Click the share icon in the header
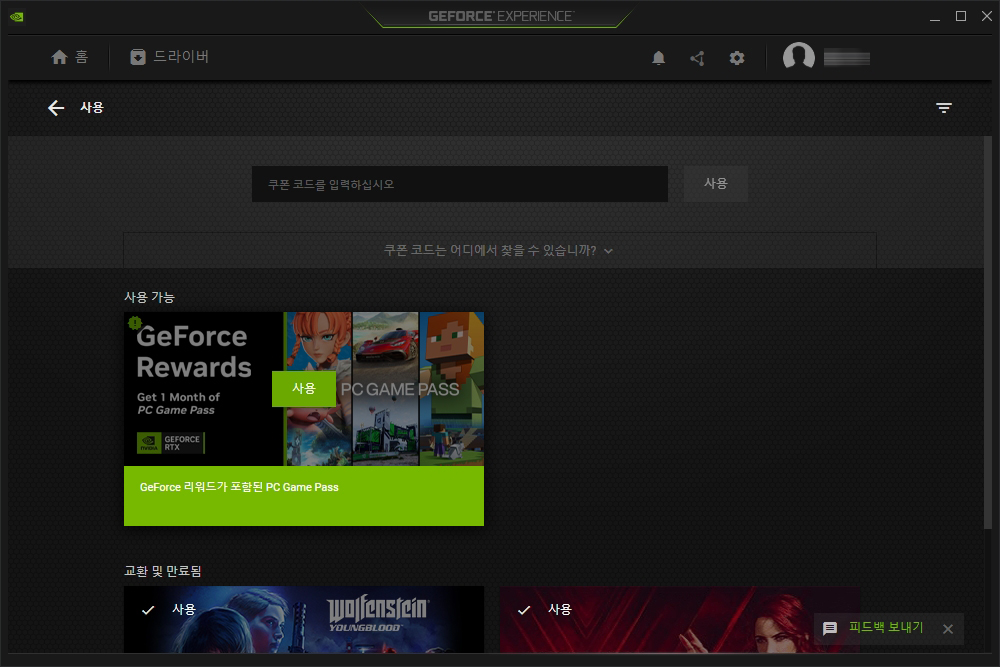The width and height of the screenshot is (1000, 667). click(698, 58)
